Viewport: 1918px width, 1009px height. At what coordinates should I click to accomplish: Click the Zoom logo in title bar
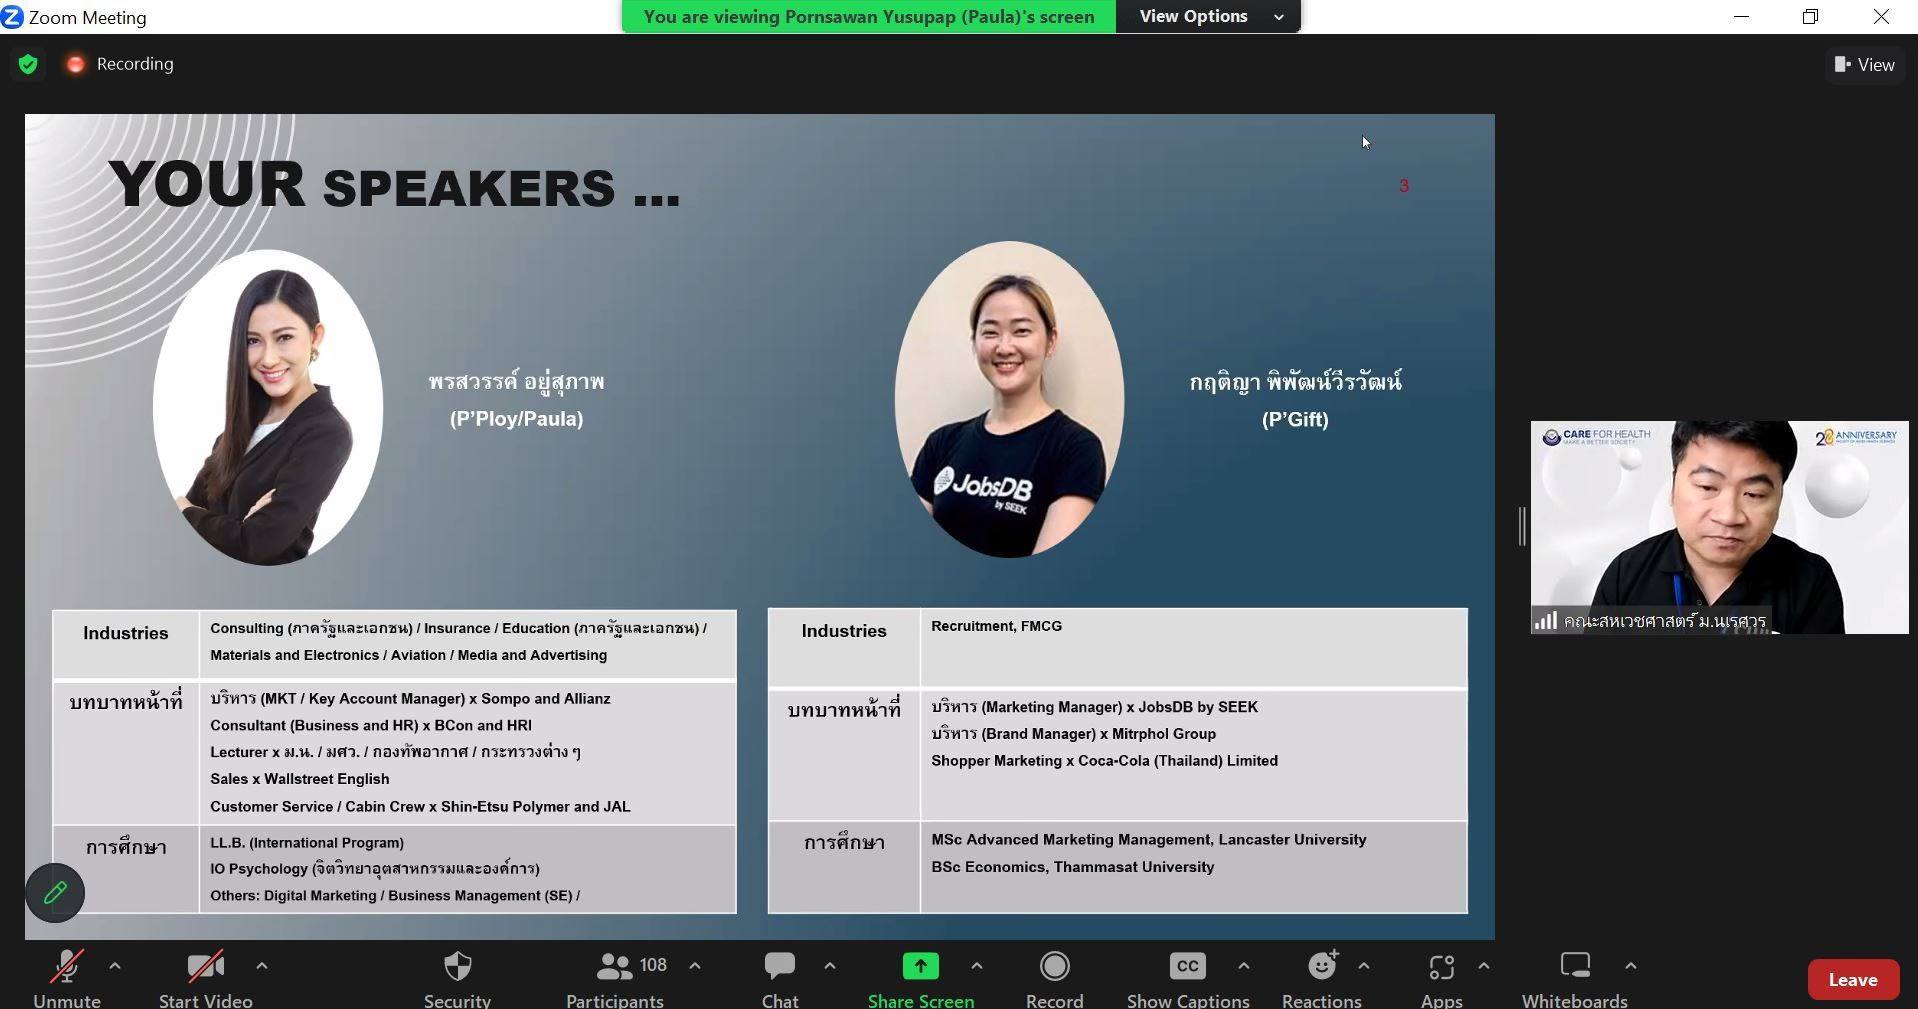[12, 17]
